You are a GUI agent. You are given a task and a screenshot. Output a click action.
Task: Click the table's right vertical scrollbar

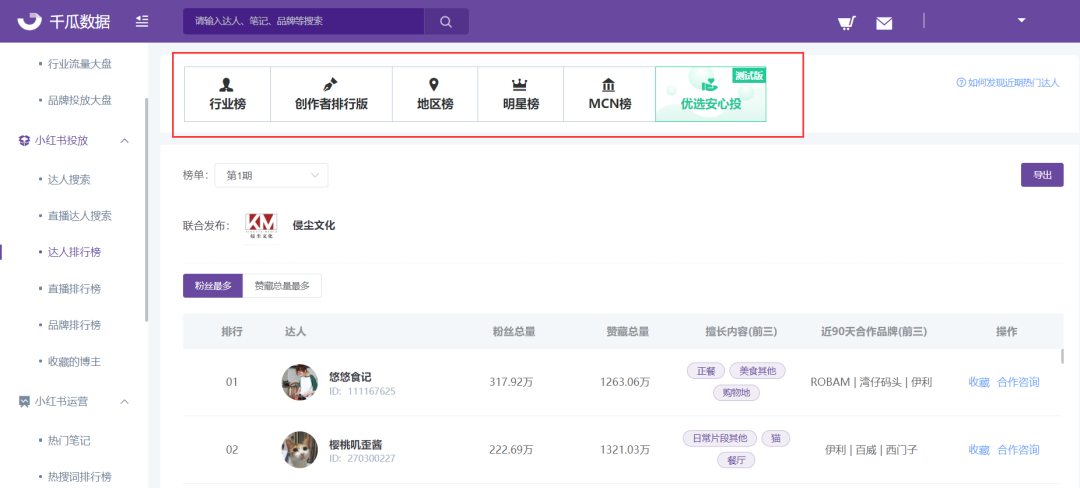click(1061, 356)
